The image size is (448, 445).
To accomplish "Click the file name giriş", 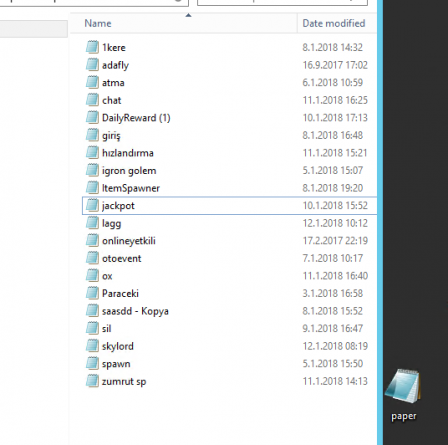I will coord(111,136).
